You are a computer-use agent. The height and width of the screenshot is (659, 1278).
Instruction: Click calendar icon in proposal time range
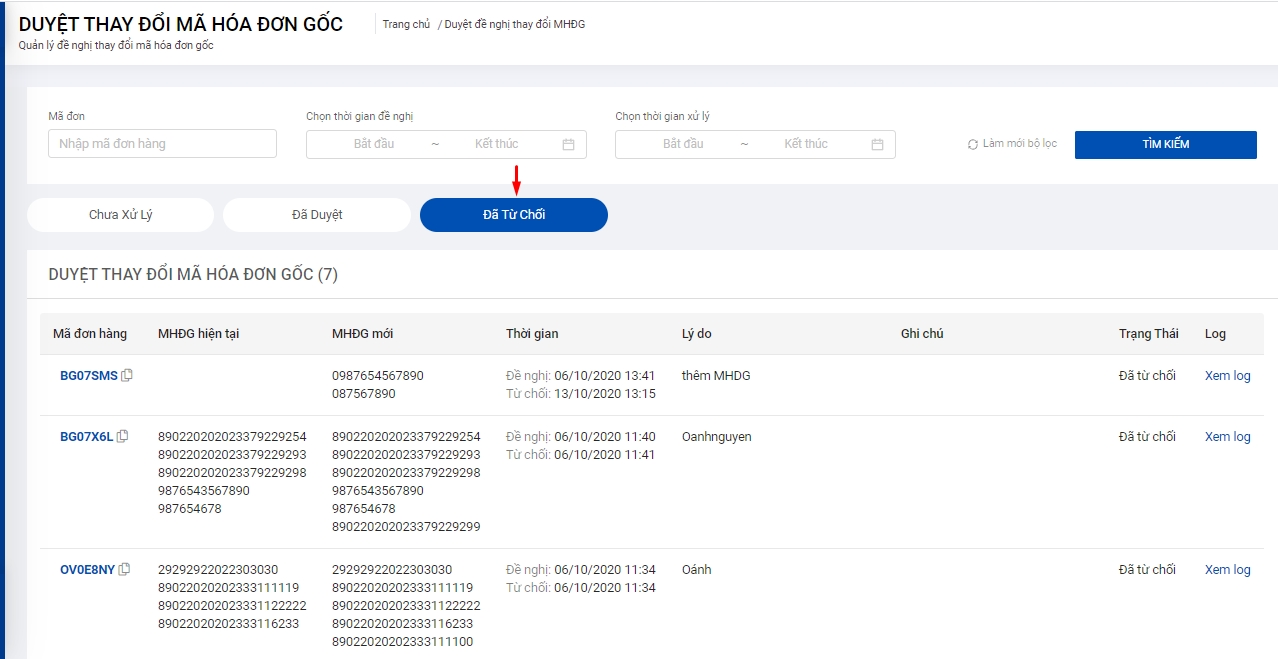pyautogui.click(x=568, y=144)
